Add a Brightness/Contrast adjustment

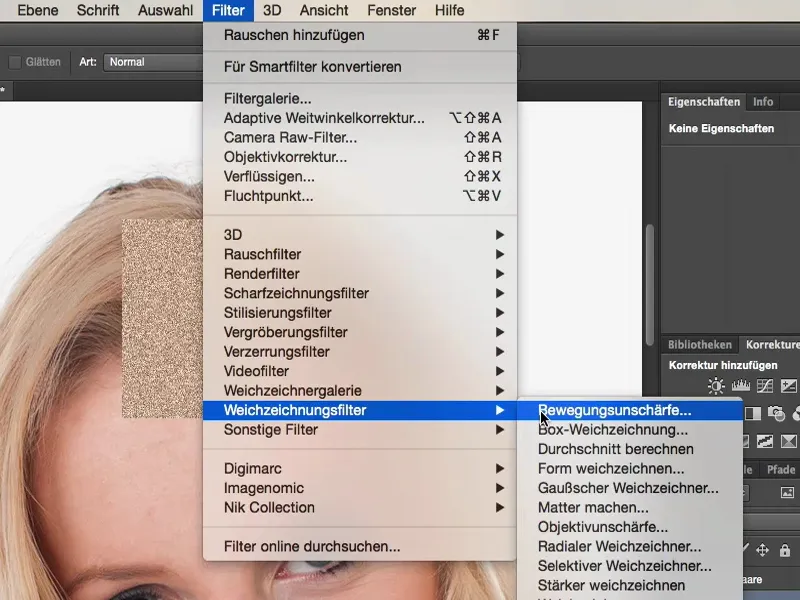(716, 386)
